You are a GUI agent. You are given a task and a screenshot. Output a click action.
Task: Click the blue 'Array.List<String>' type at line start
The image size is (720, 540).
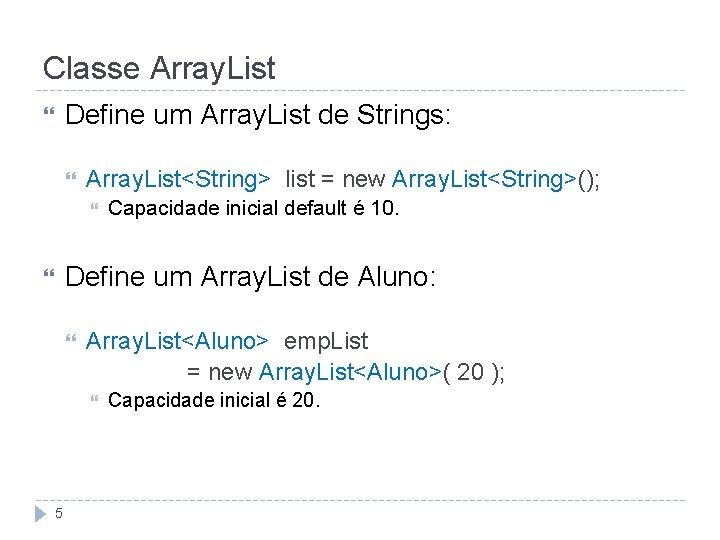point(178,180)
